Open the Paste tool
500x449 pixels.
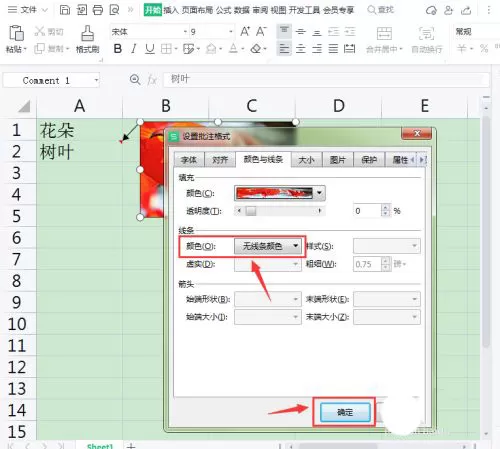pyautogui.click(x=16, y=39)
